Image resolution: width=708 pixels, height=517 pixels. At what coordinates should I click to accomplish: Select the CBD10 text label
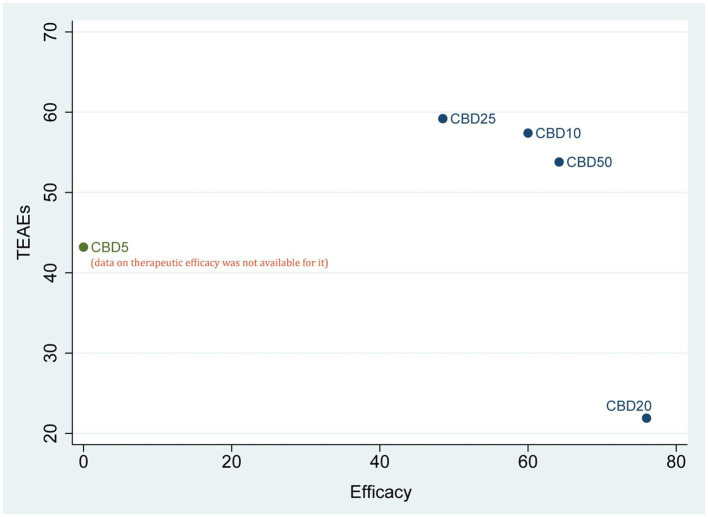[x=558, y=133]
